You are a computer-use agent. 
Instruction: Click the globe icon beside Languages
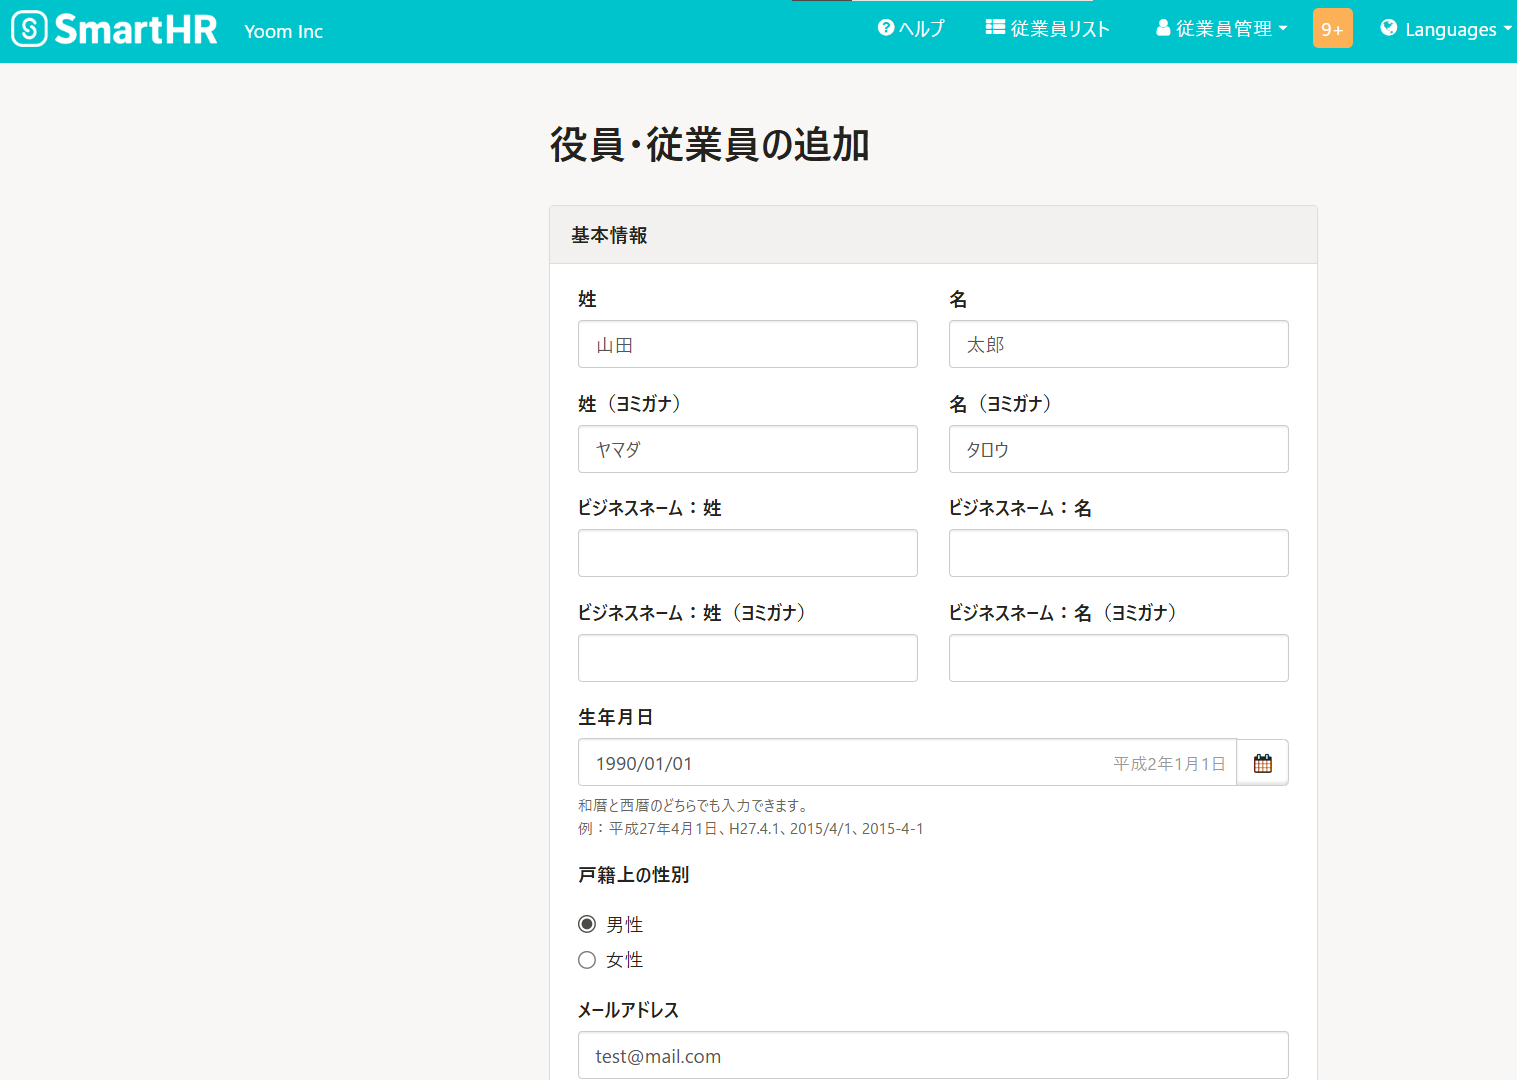point(1389,28)
